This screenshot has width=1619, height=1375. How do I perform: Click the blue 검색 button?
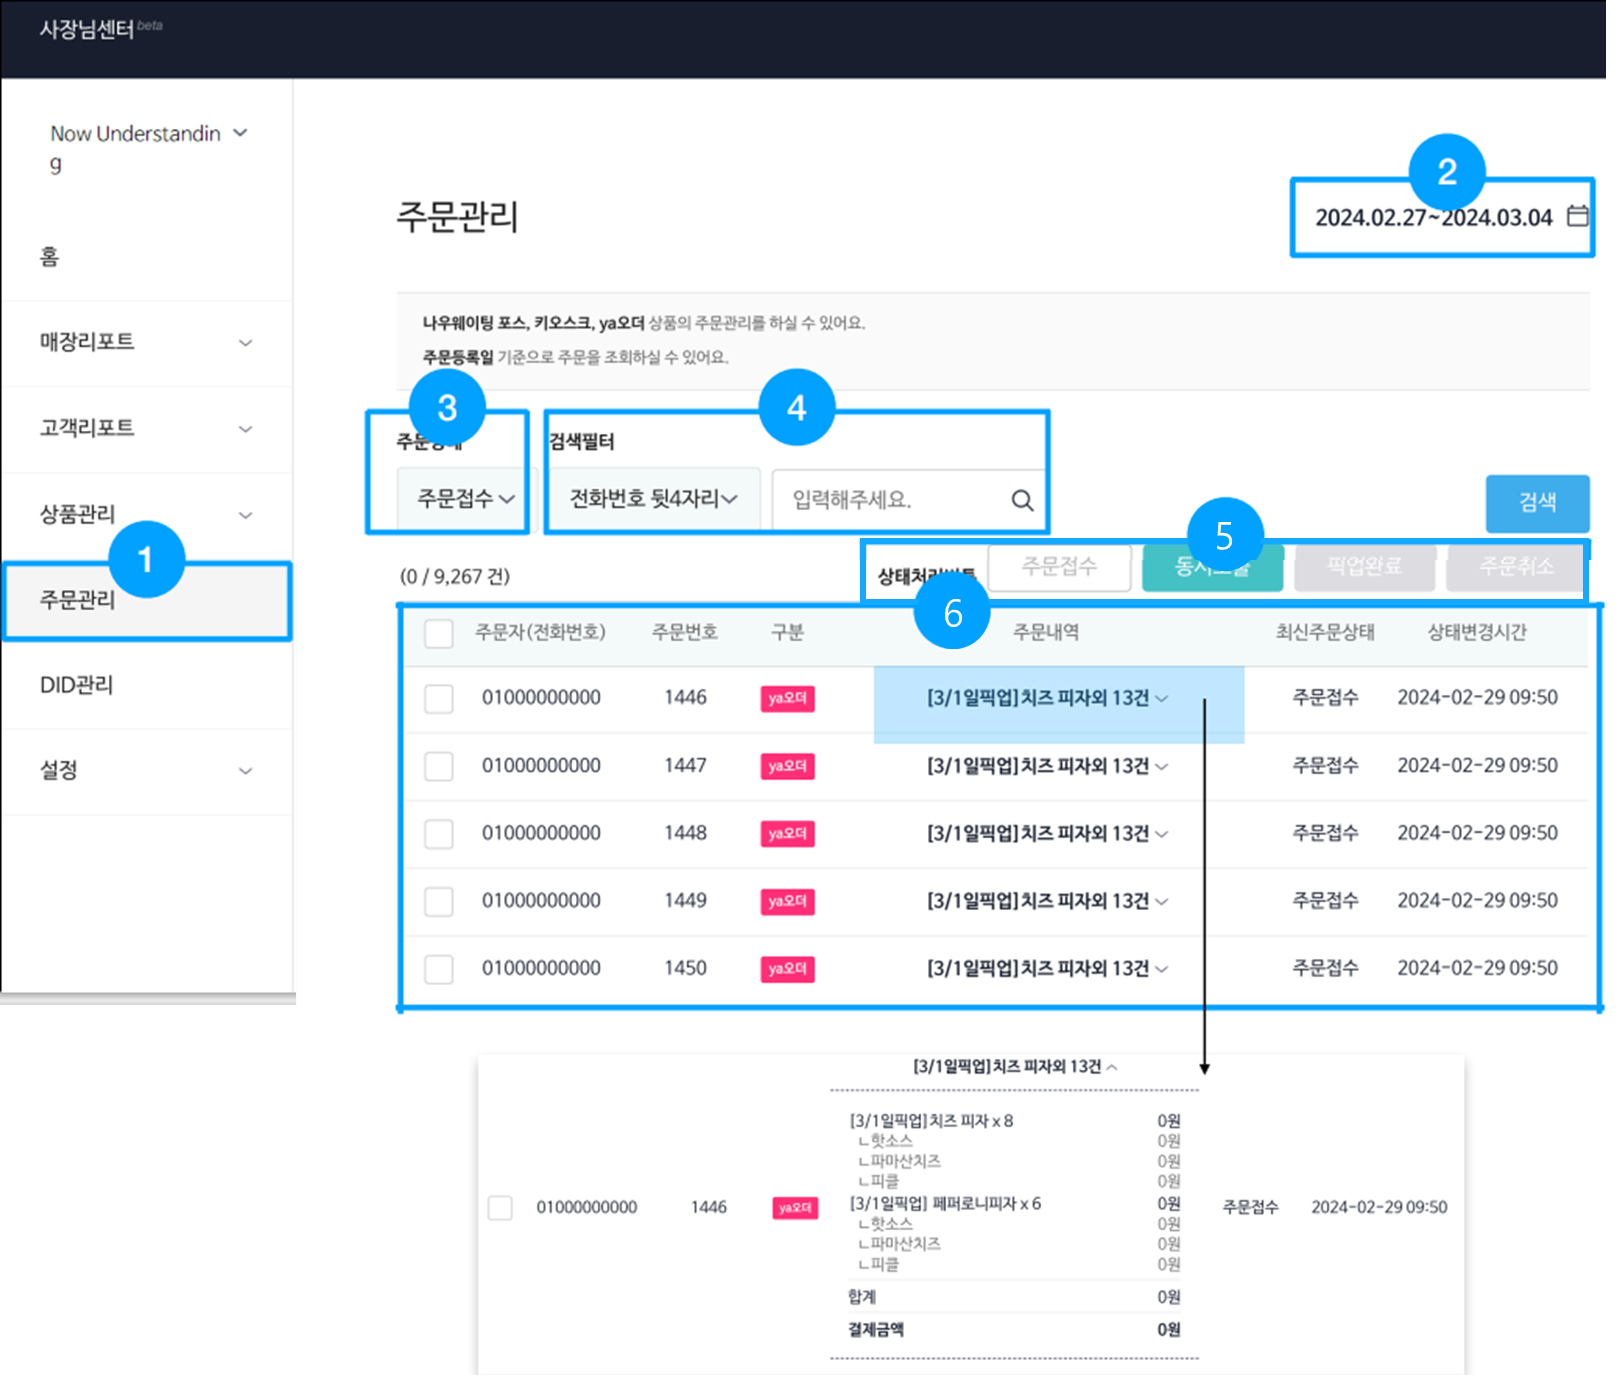1537,503
